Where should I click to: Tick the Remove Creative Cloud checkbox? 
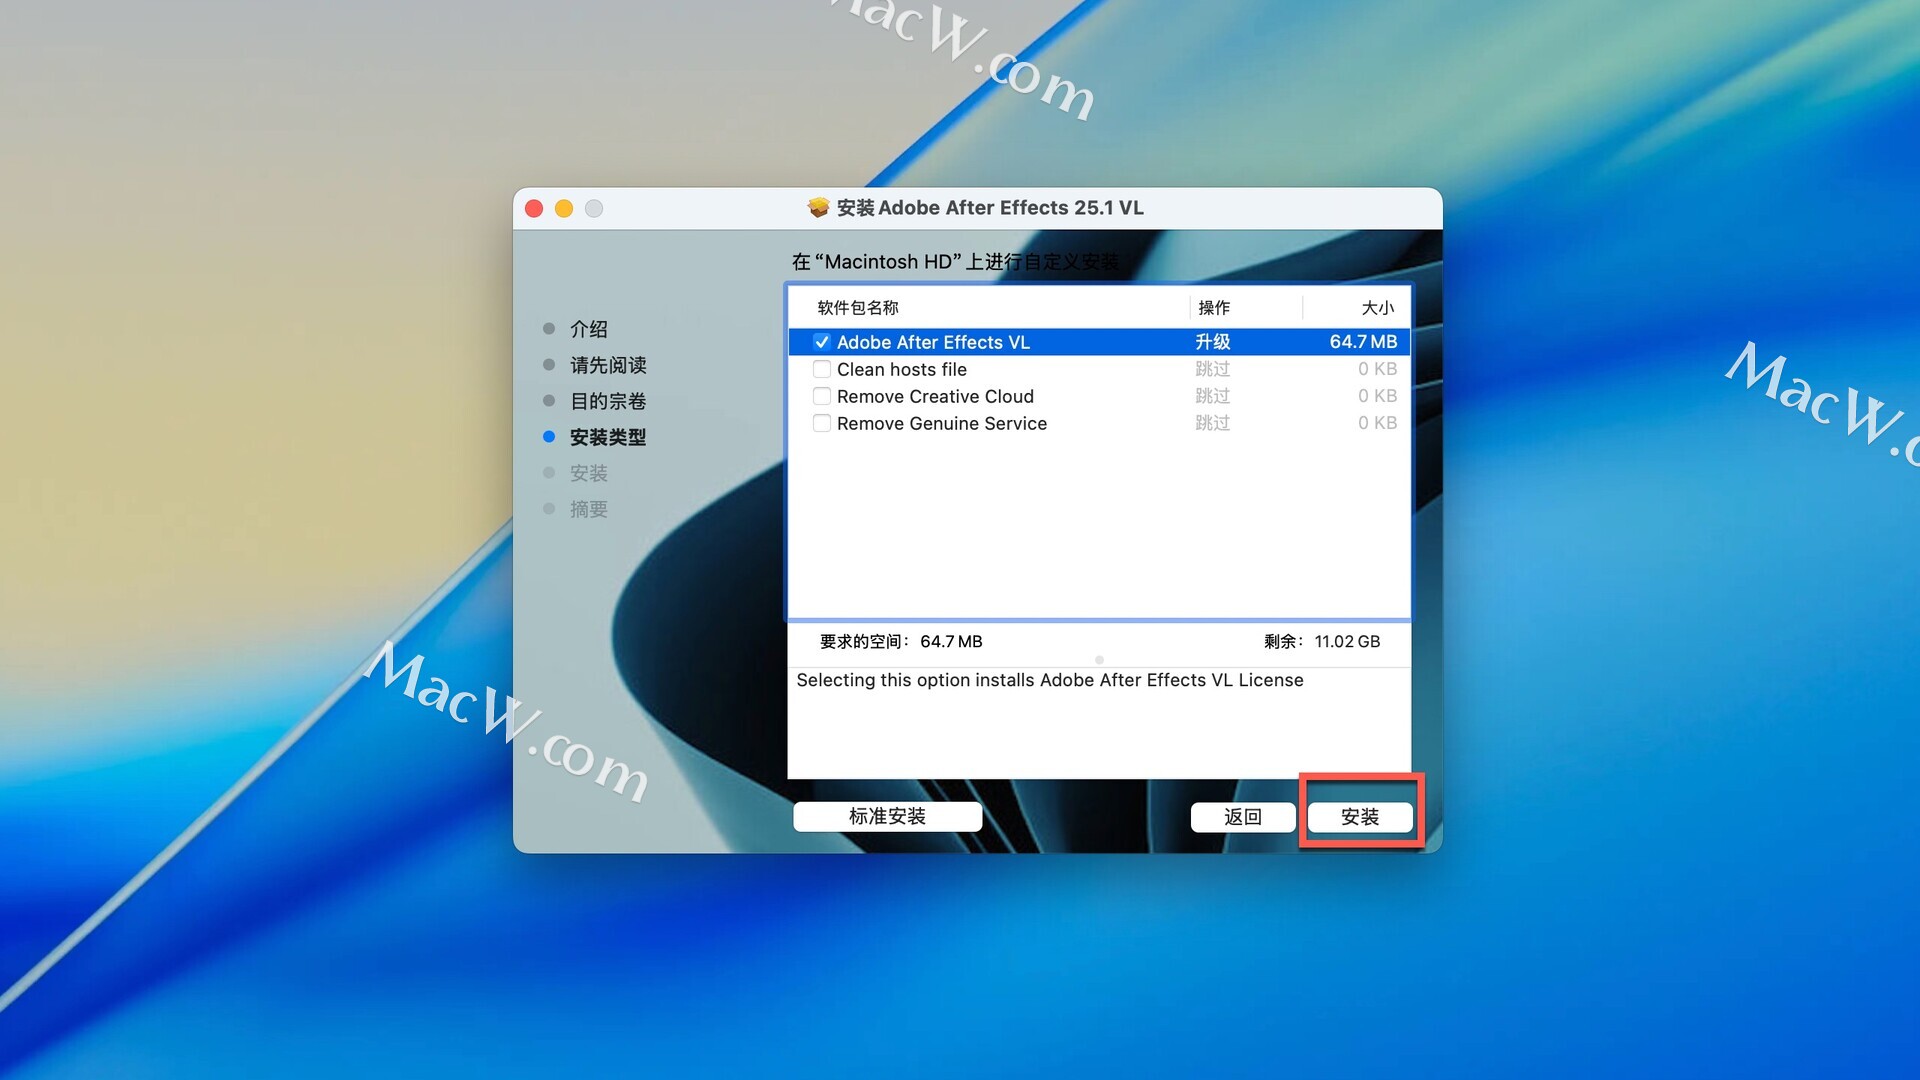pos(822,396)
